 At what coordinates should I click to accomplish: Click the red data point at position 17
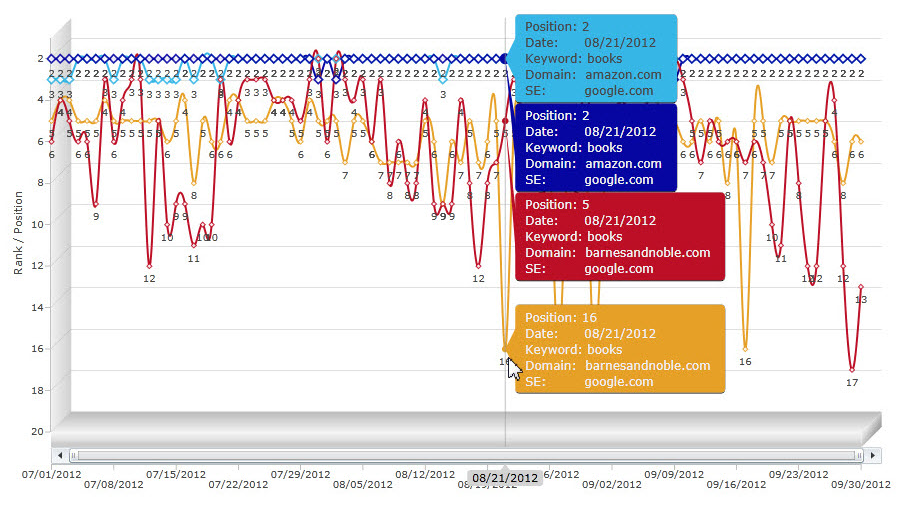click(852, 369)
